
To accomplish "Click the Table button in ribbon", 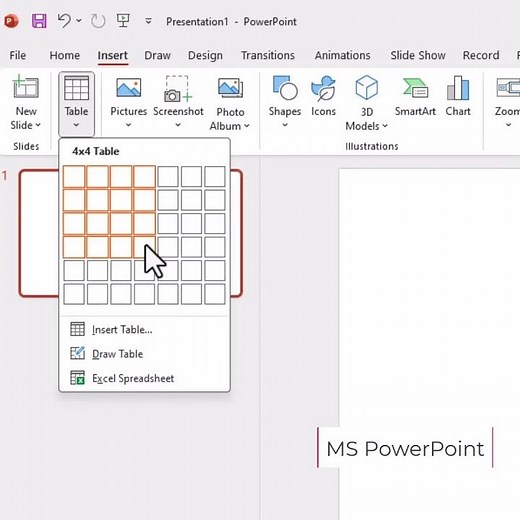I will (76, 104).
